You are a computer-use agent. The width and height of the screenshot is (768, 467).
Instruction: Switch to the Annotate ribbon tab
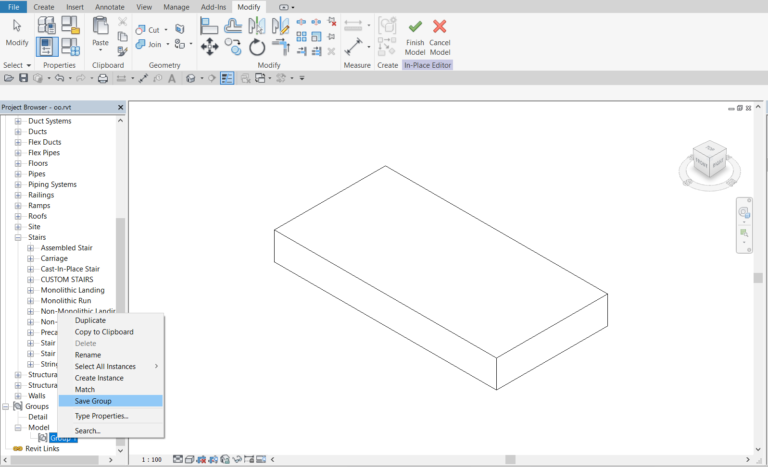click(x=110, y=7)
